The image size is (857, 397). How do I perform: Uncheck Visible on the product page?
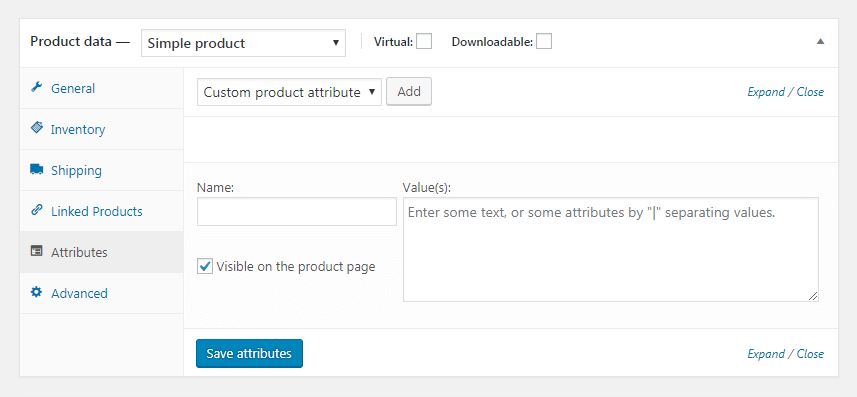(x=205, y=267)
